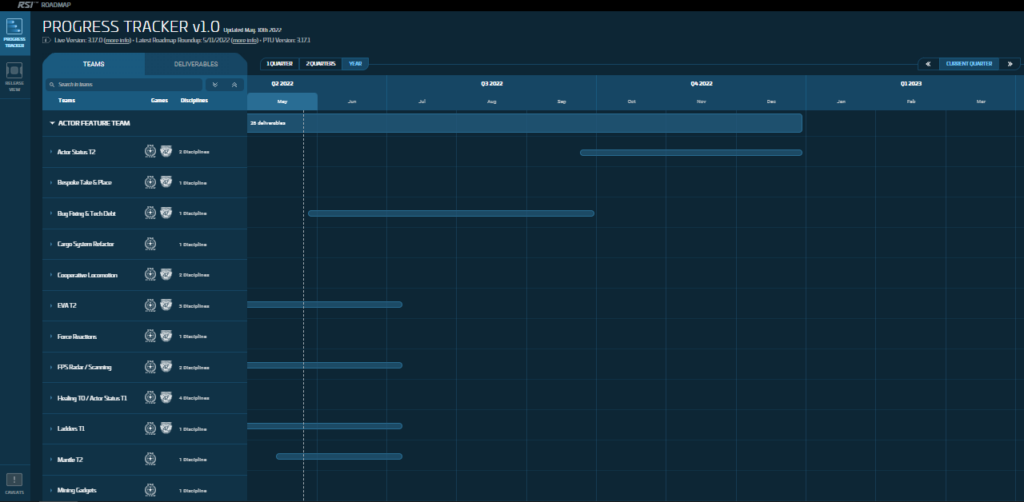Expand the Bespoke Take & Place row
This screenshot has height=502, width=1024.
click(x=51, y=183)
